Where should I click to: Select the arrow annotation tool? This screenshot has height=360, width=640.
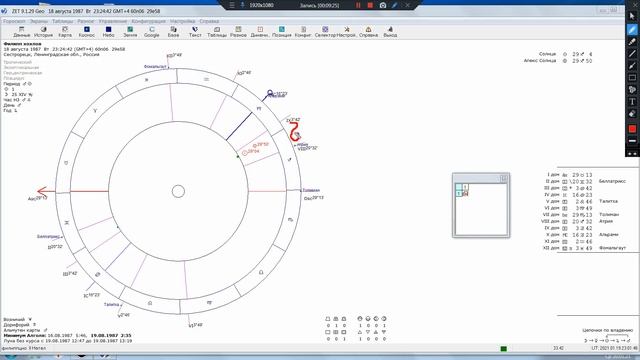tap(632, 66)
